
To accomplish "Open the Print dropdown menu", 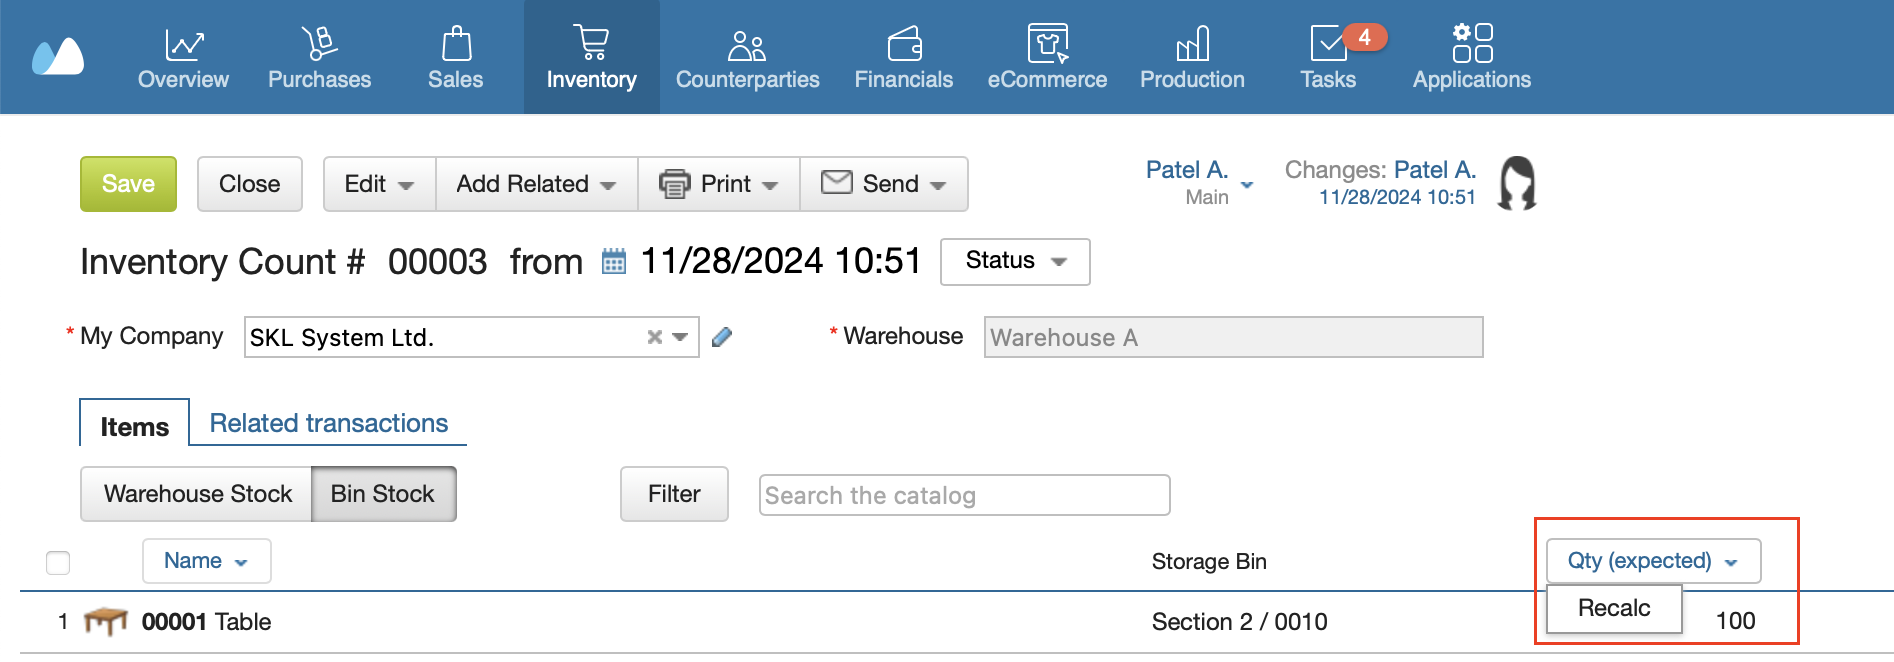I will (x=718, y=184).
